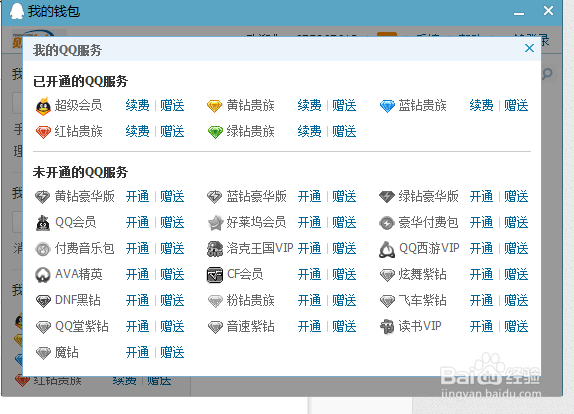Image resolution: width=574 pixels, height=414 pixels.
Task: Click the CF会员 icon
Action: coord(215,275)
